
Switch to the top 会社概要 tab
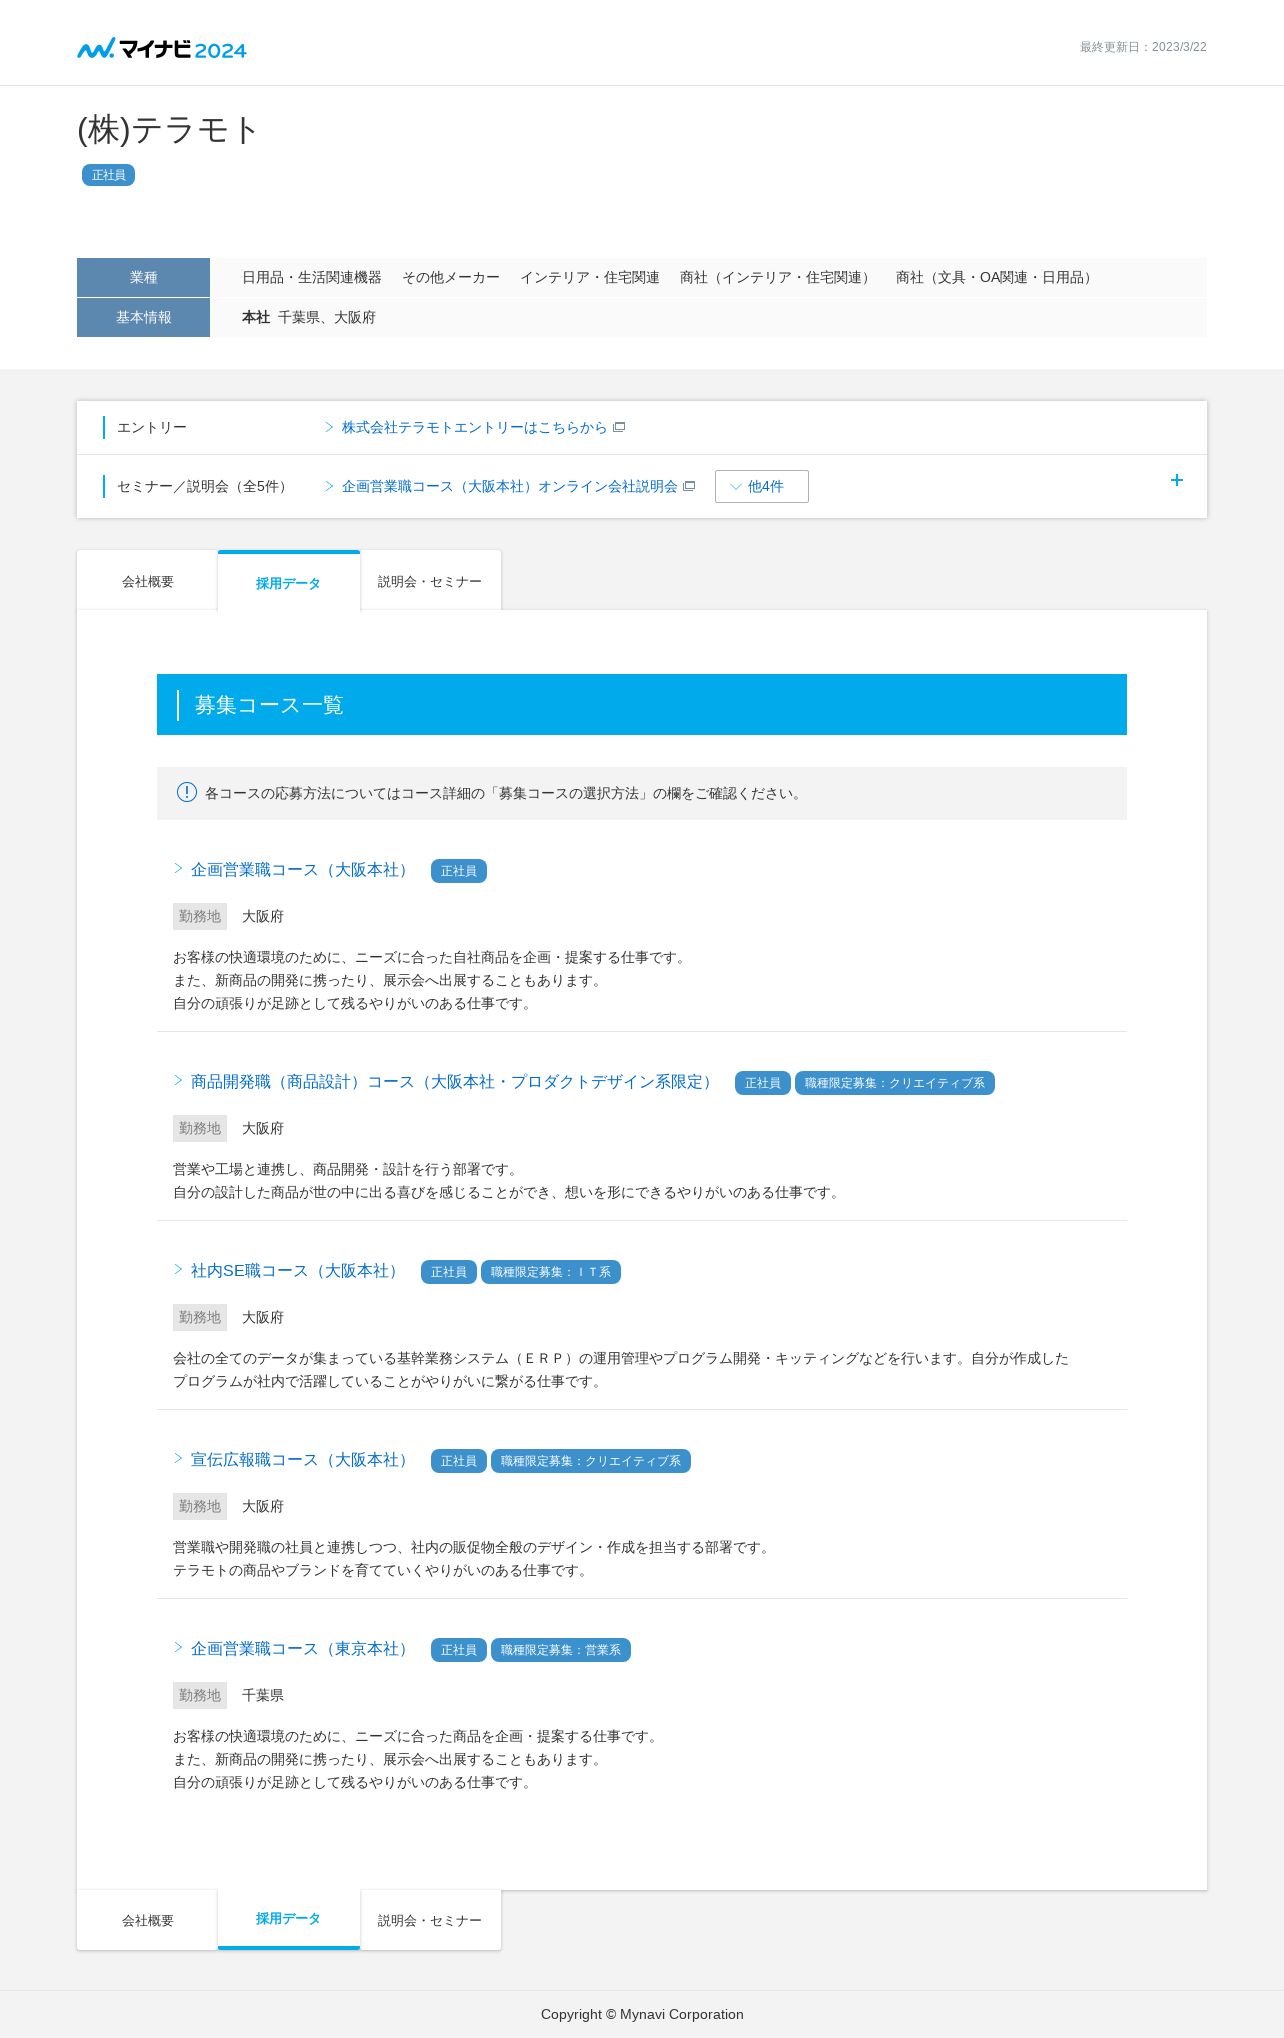tap(147, 581)
